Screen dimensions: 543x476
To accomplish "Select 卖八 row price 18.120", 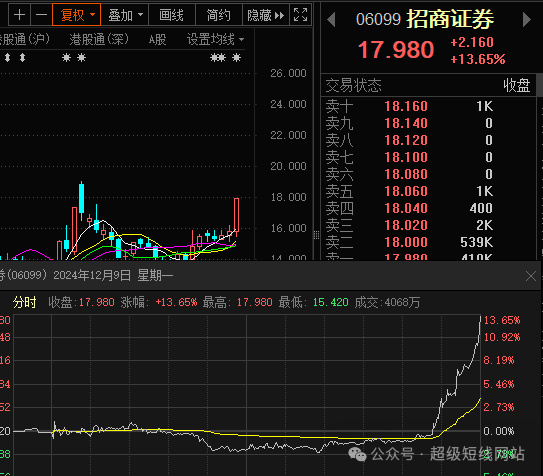I will click(406, 140).
